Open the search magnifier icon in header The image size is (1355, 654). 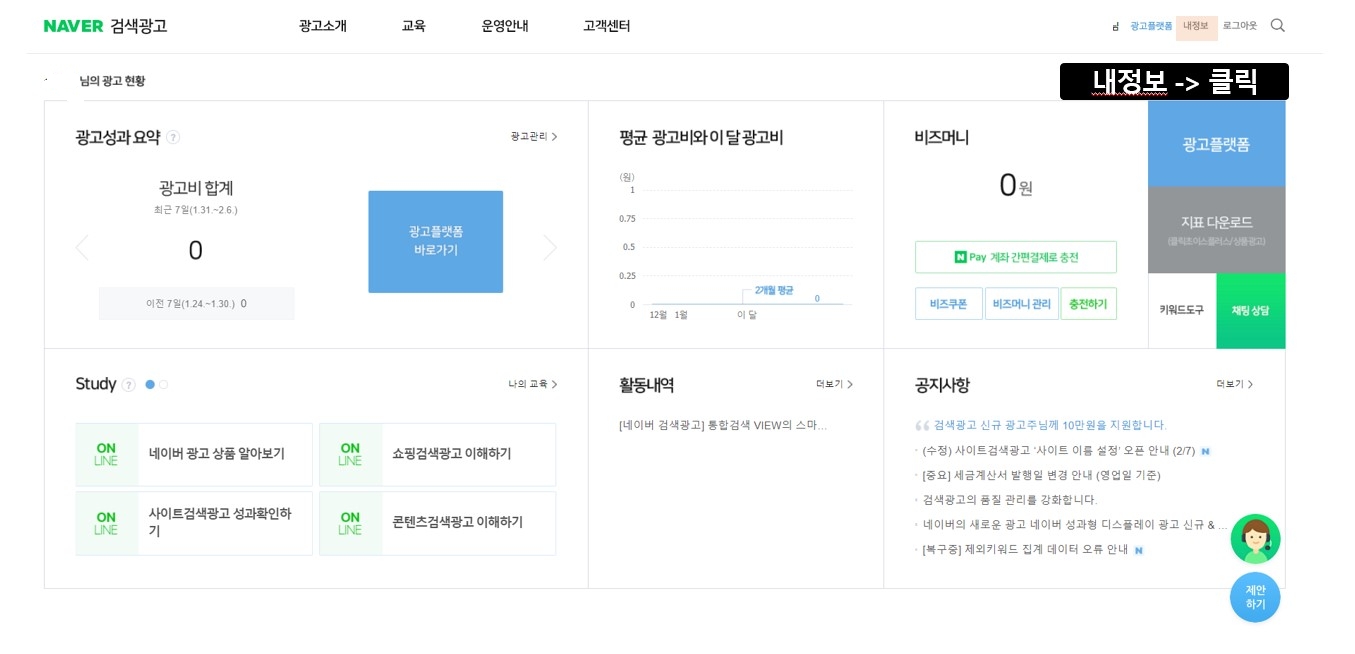coord(1277,26)
